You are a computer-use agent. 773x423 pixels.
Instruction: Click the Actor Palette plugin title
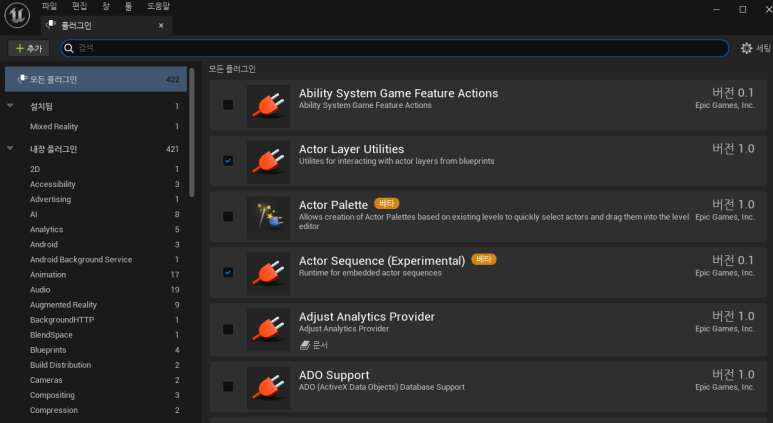pyautogui.click(x=333, y=205)
